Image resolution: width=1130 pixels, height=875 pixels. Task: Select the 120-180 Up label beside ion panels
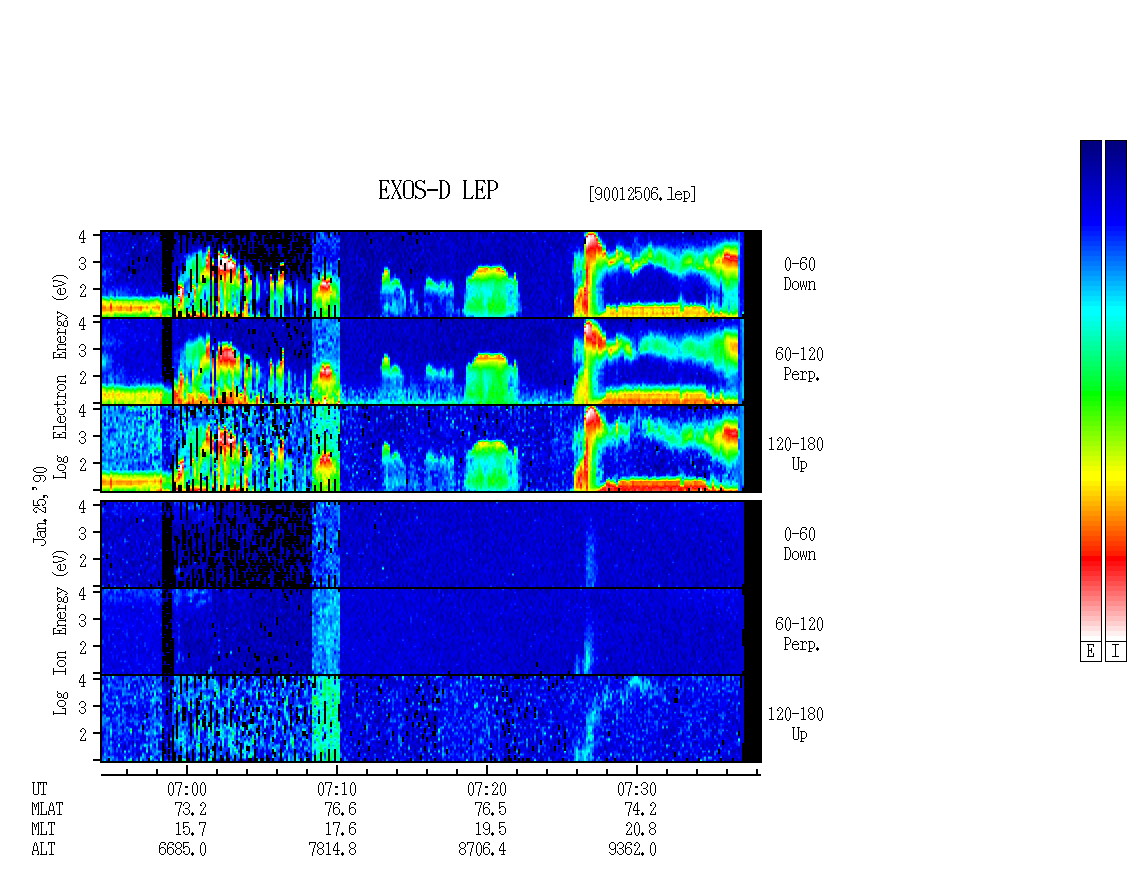tap(796, 724)
